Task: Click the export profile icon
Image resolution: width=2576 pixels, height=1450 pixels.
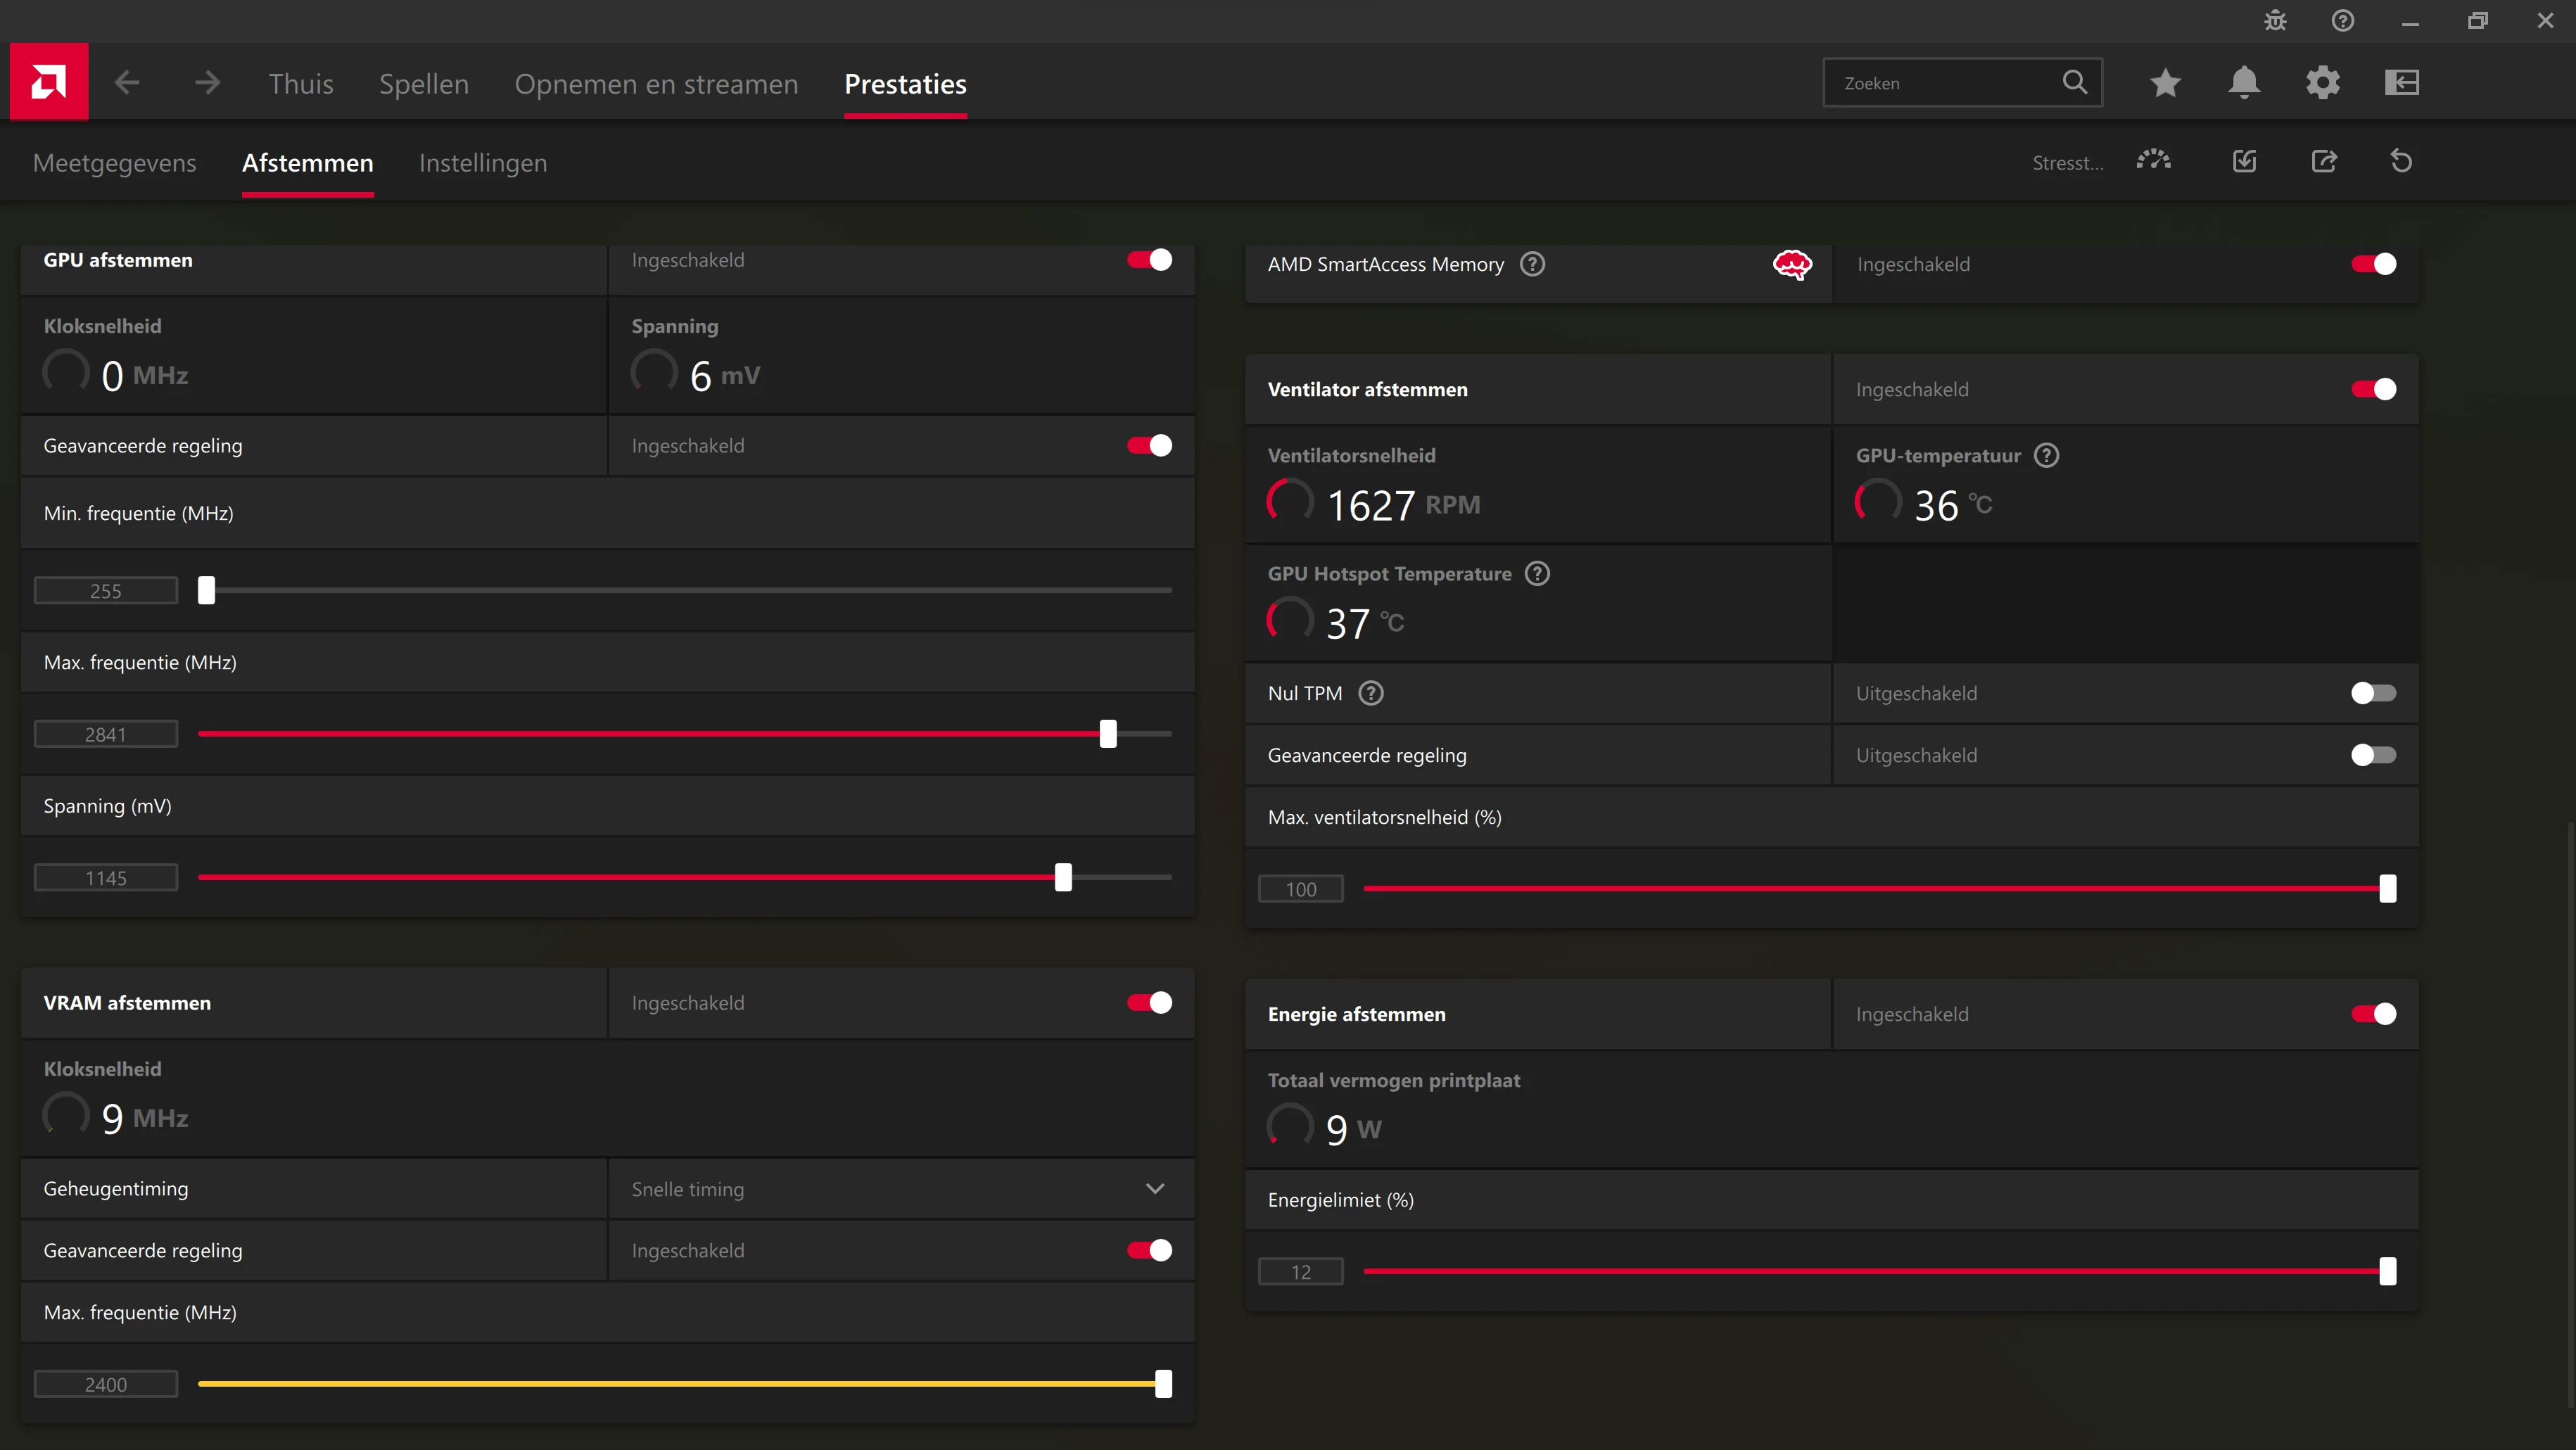Action: pos(2324,161)
